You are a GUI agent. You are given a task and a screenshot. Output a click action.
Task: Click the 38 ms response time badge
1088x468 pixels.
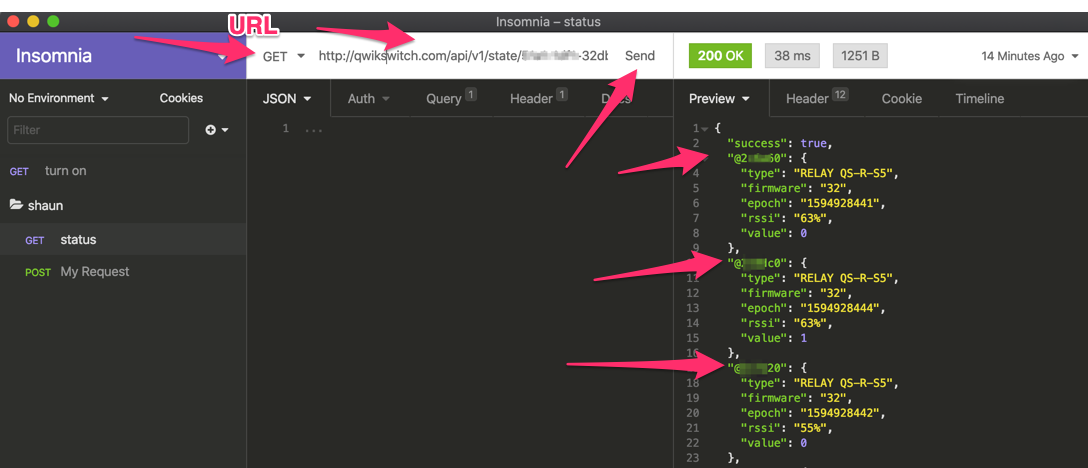point(792,56)
